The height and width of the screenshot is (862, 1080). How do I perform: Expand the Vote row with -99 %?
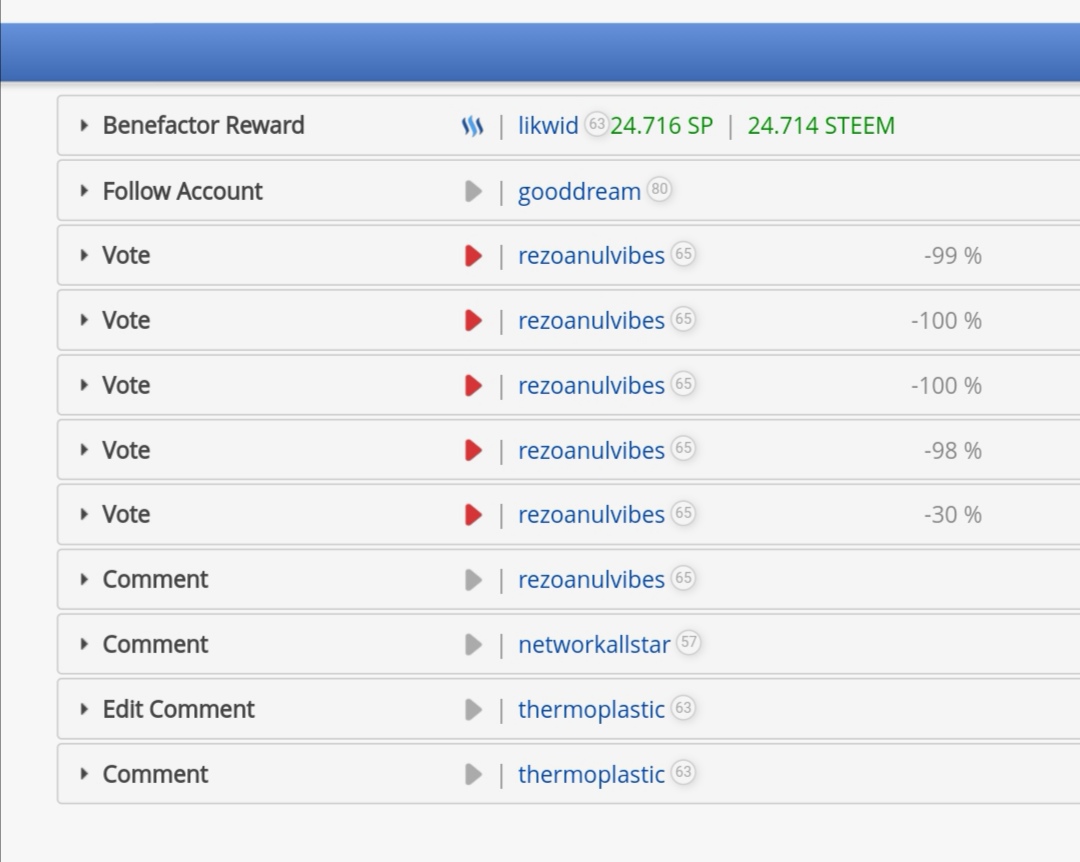pos(84,256)
